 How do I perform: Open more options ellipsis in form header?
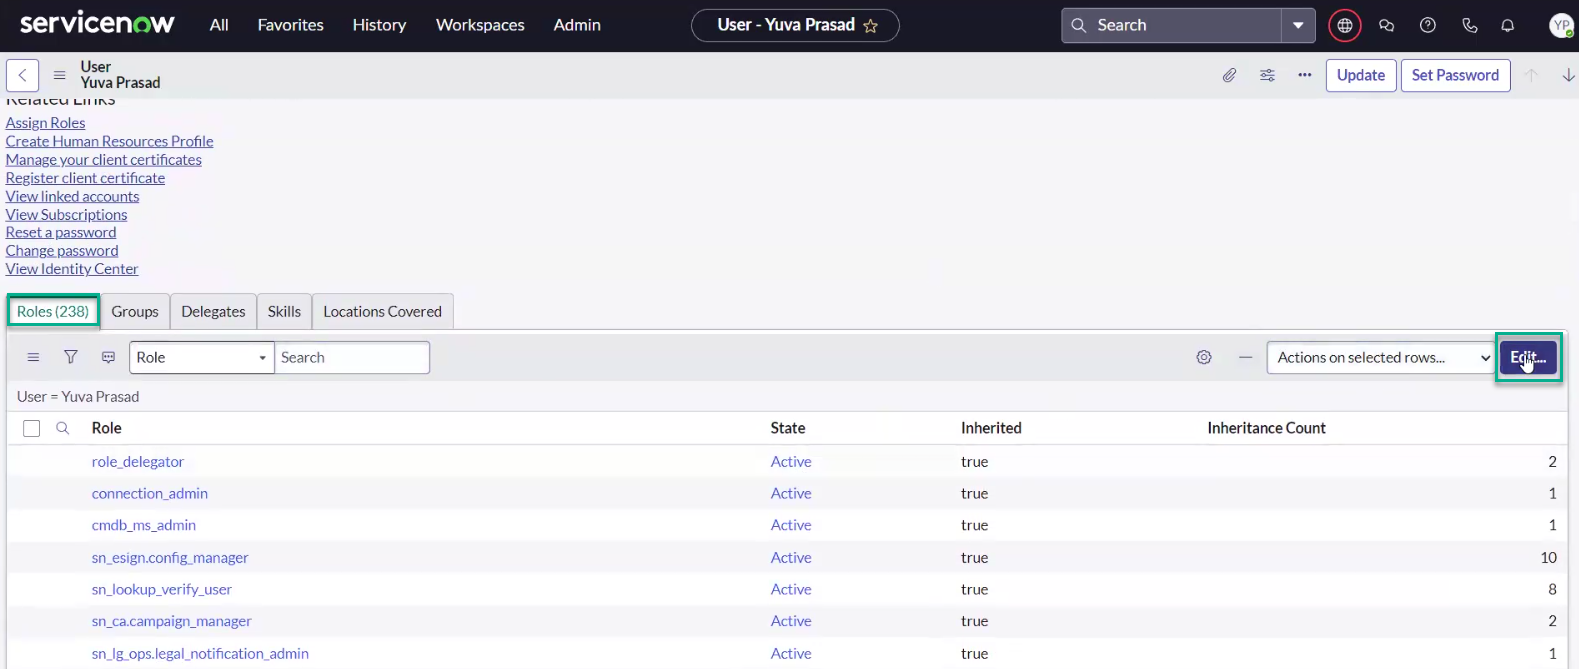pos(1305,75)
